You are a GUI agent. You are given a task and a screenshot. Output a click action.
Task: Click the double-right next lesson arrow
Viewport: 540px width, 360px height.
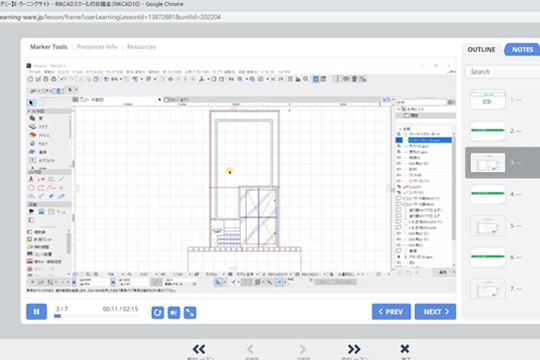point(354,349)
